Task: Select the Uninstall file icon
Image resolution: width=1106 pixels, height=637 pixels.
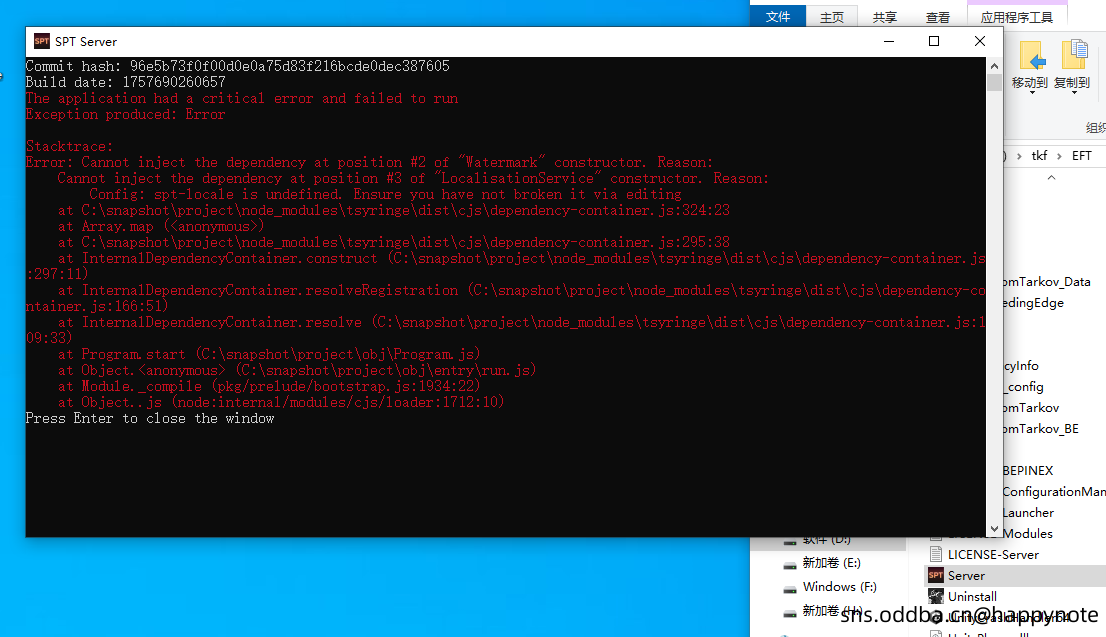Action: coord(936,596)
